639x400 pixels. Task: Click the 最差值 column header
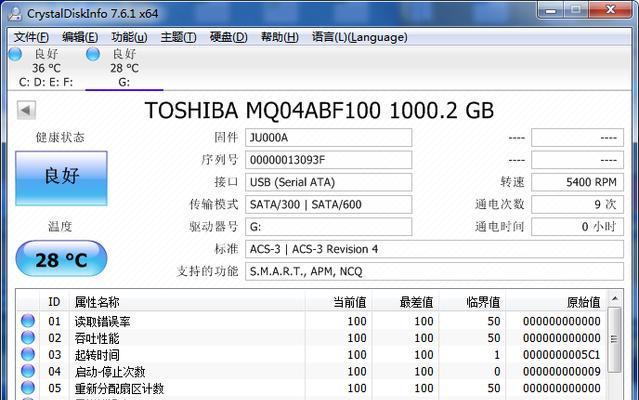[405, 302]
